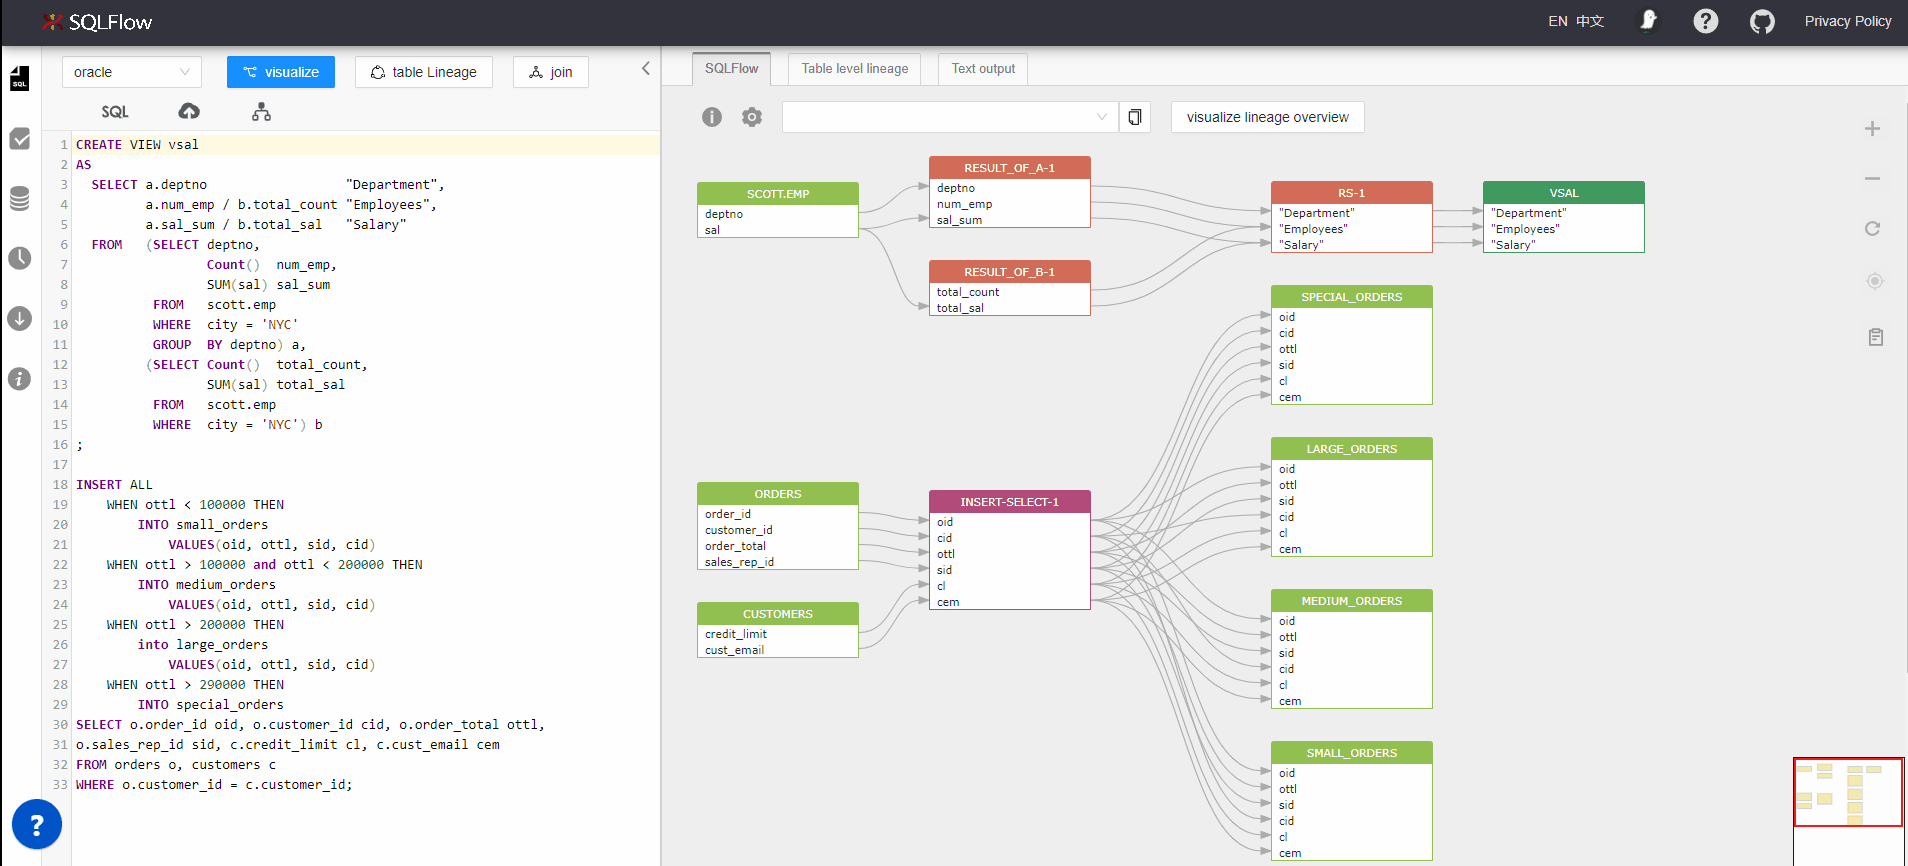Open the clock history icon in the left sidebar
The image size is (1908, 866).
20,259
